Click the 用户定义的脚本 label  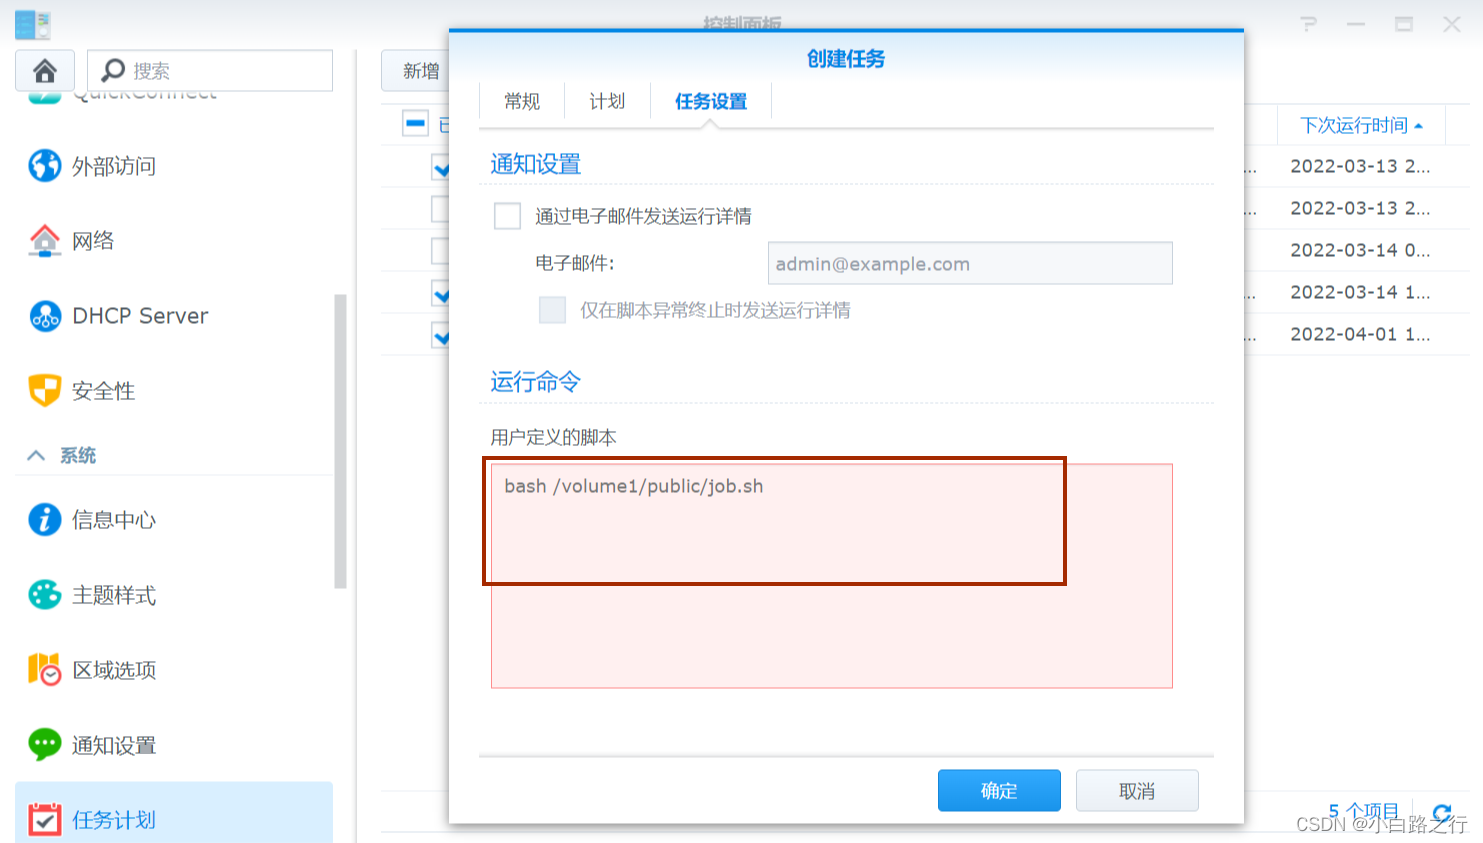coord(553,437)
